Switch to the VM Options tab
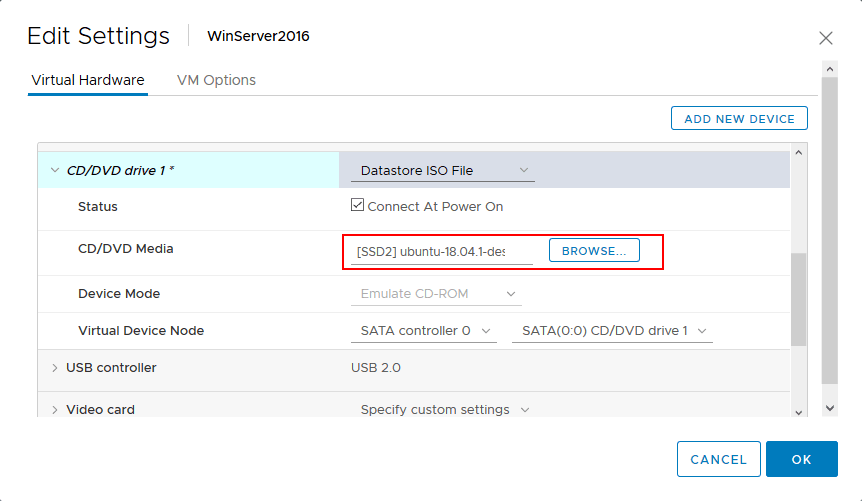Screen dimensions: 862x501 pos(216,80)
